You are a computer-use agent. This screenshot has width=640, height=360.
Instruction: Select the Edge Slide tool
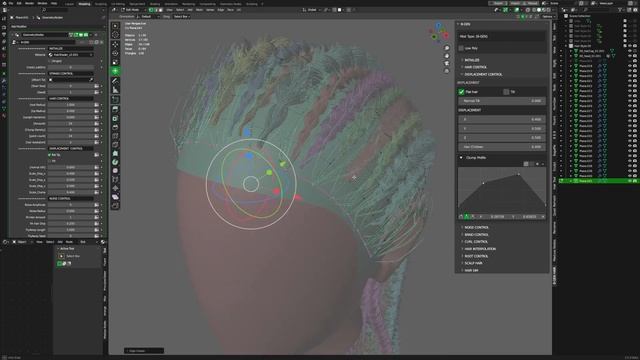[116, 180]
